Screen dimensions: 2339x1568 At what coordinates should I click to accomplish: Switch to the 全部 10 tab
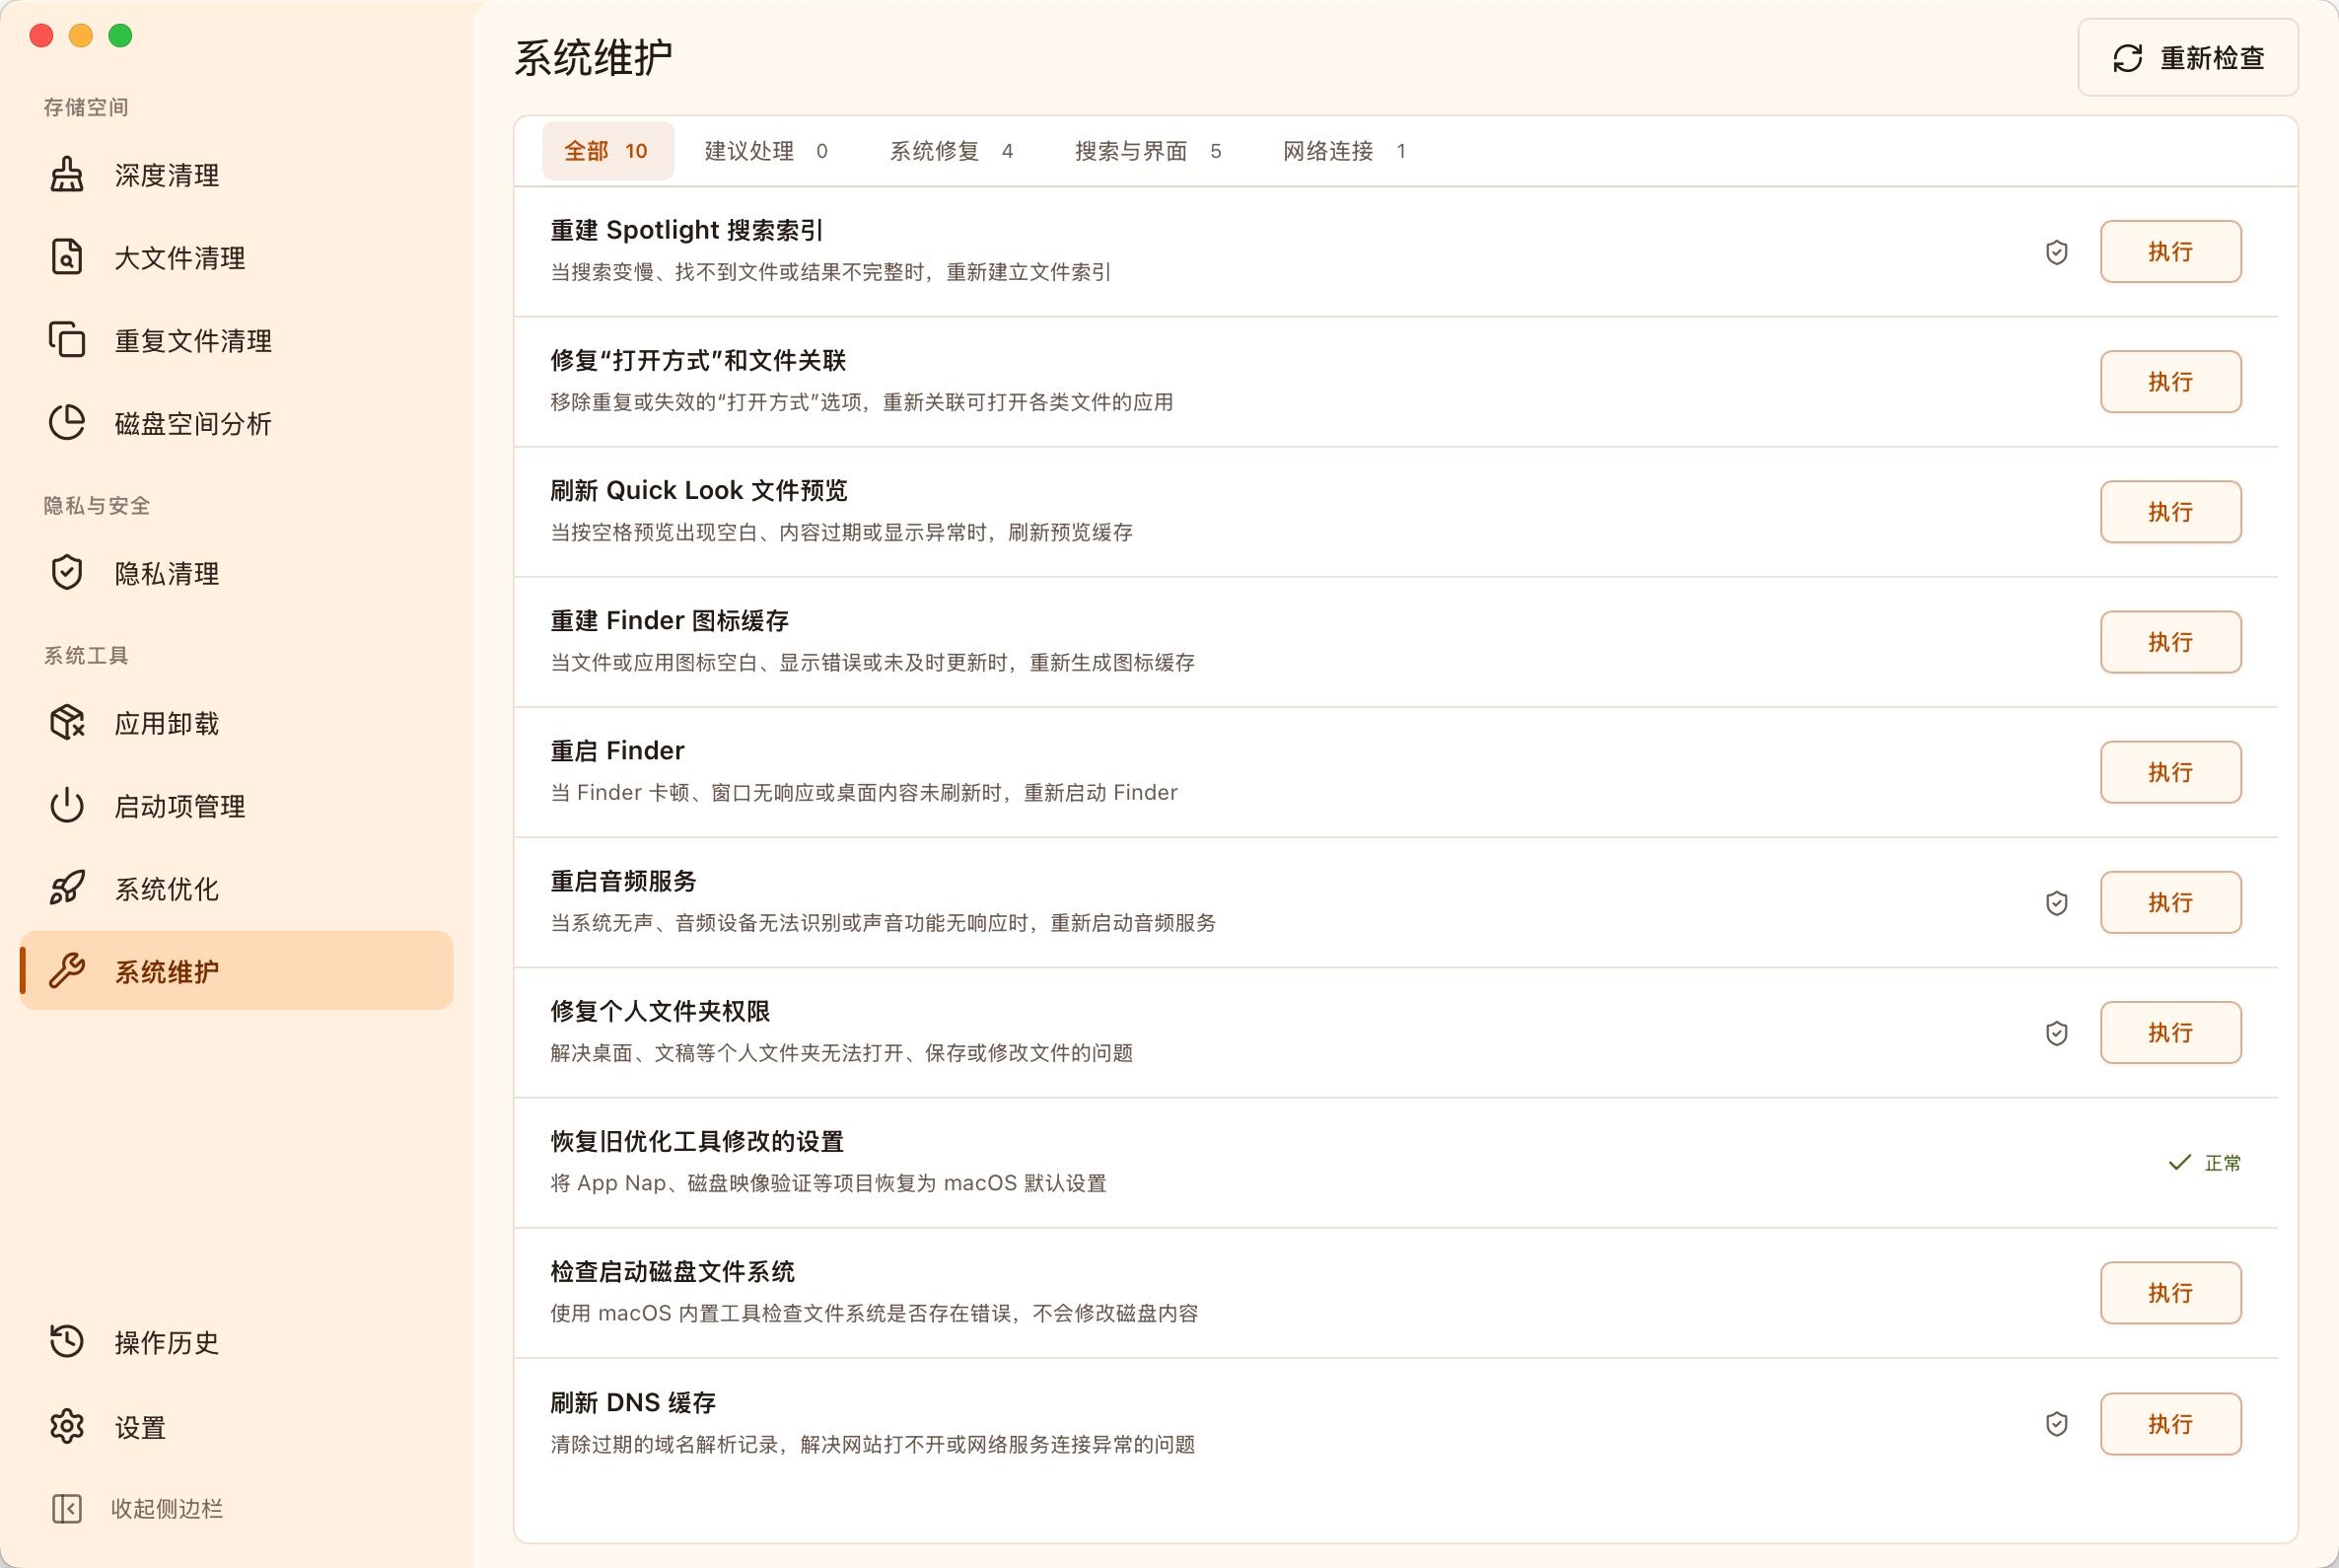point(607,151)
